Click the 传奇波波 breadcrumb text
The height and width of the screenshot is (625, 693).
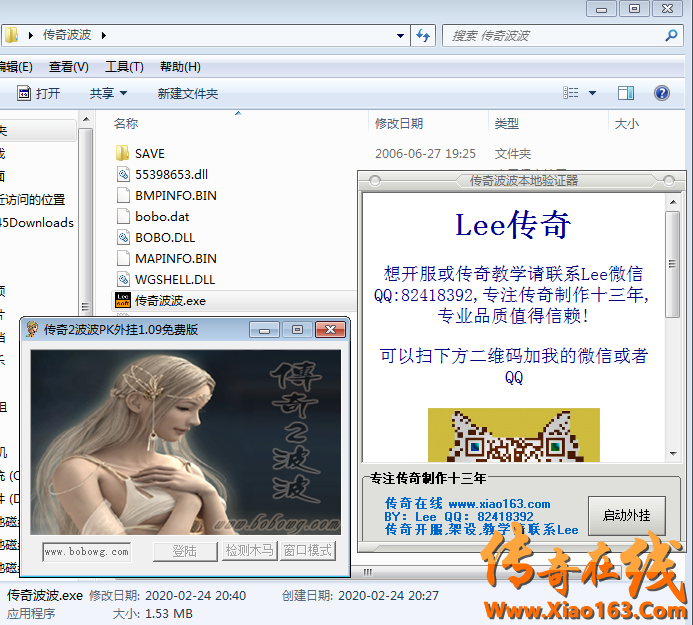(x=67, y=35)
